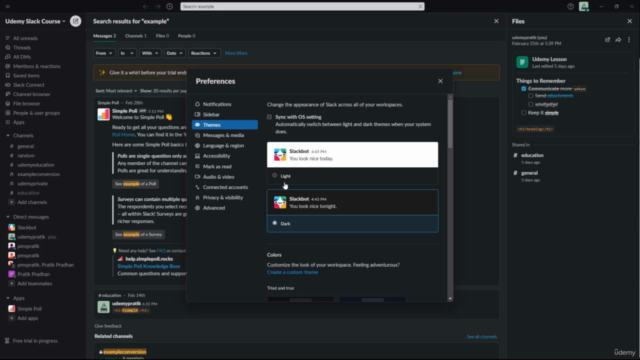Switch to the People 0 tab
640x360 pixels.
click(x=187, y=36)
